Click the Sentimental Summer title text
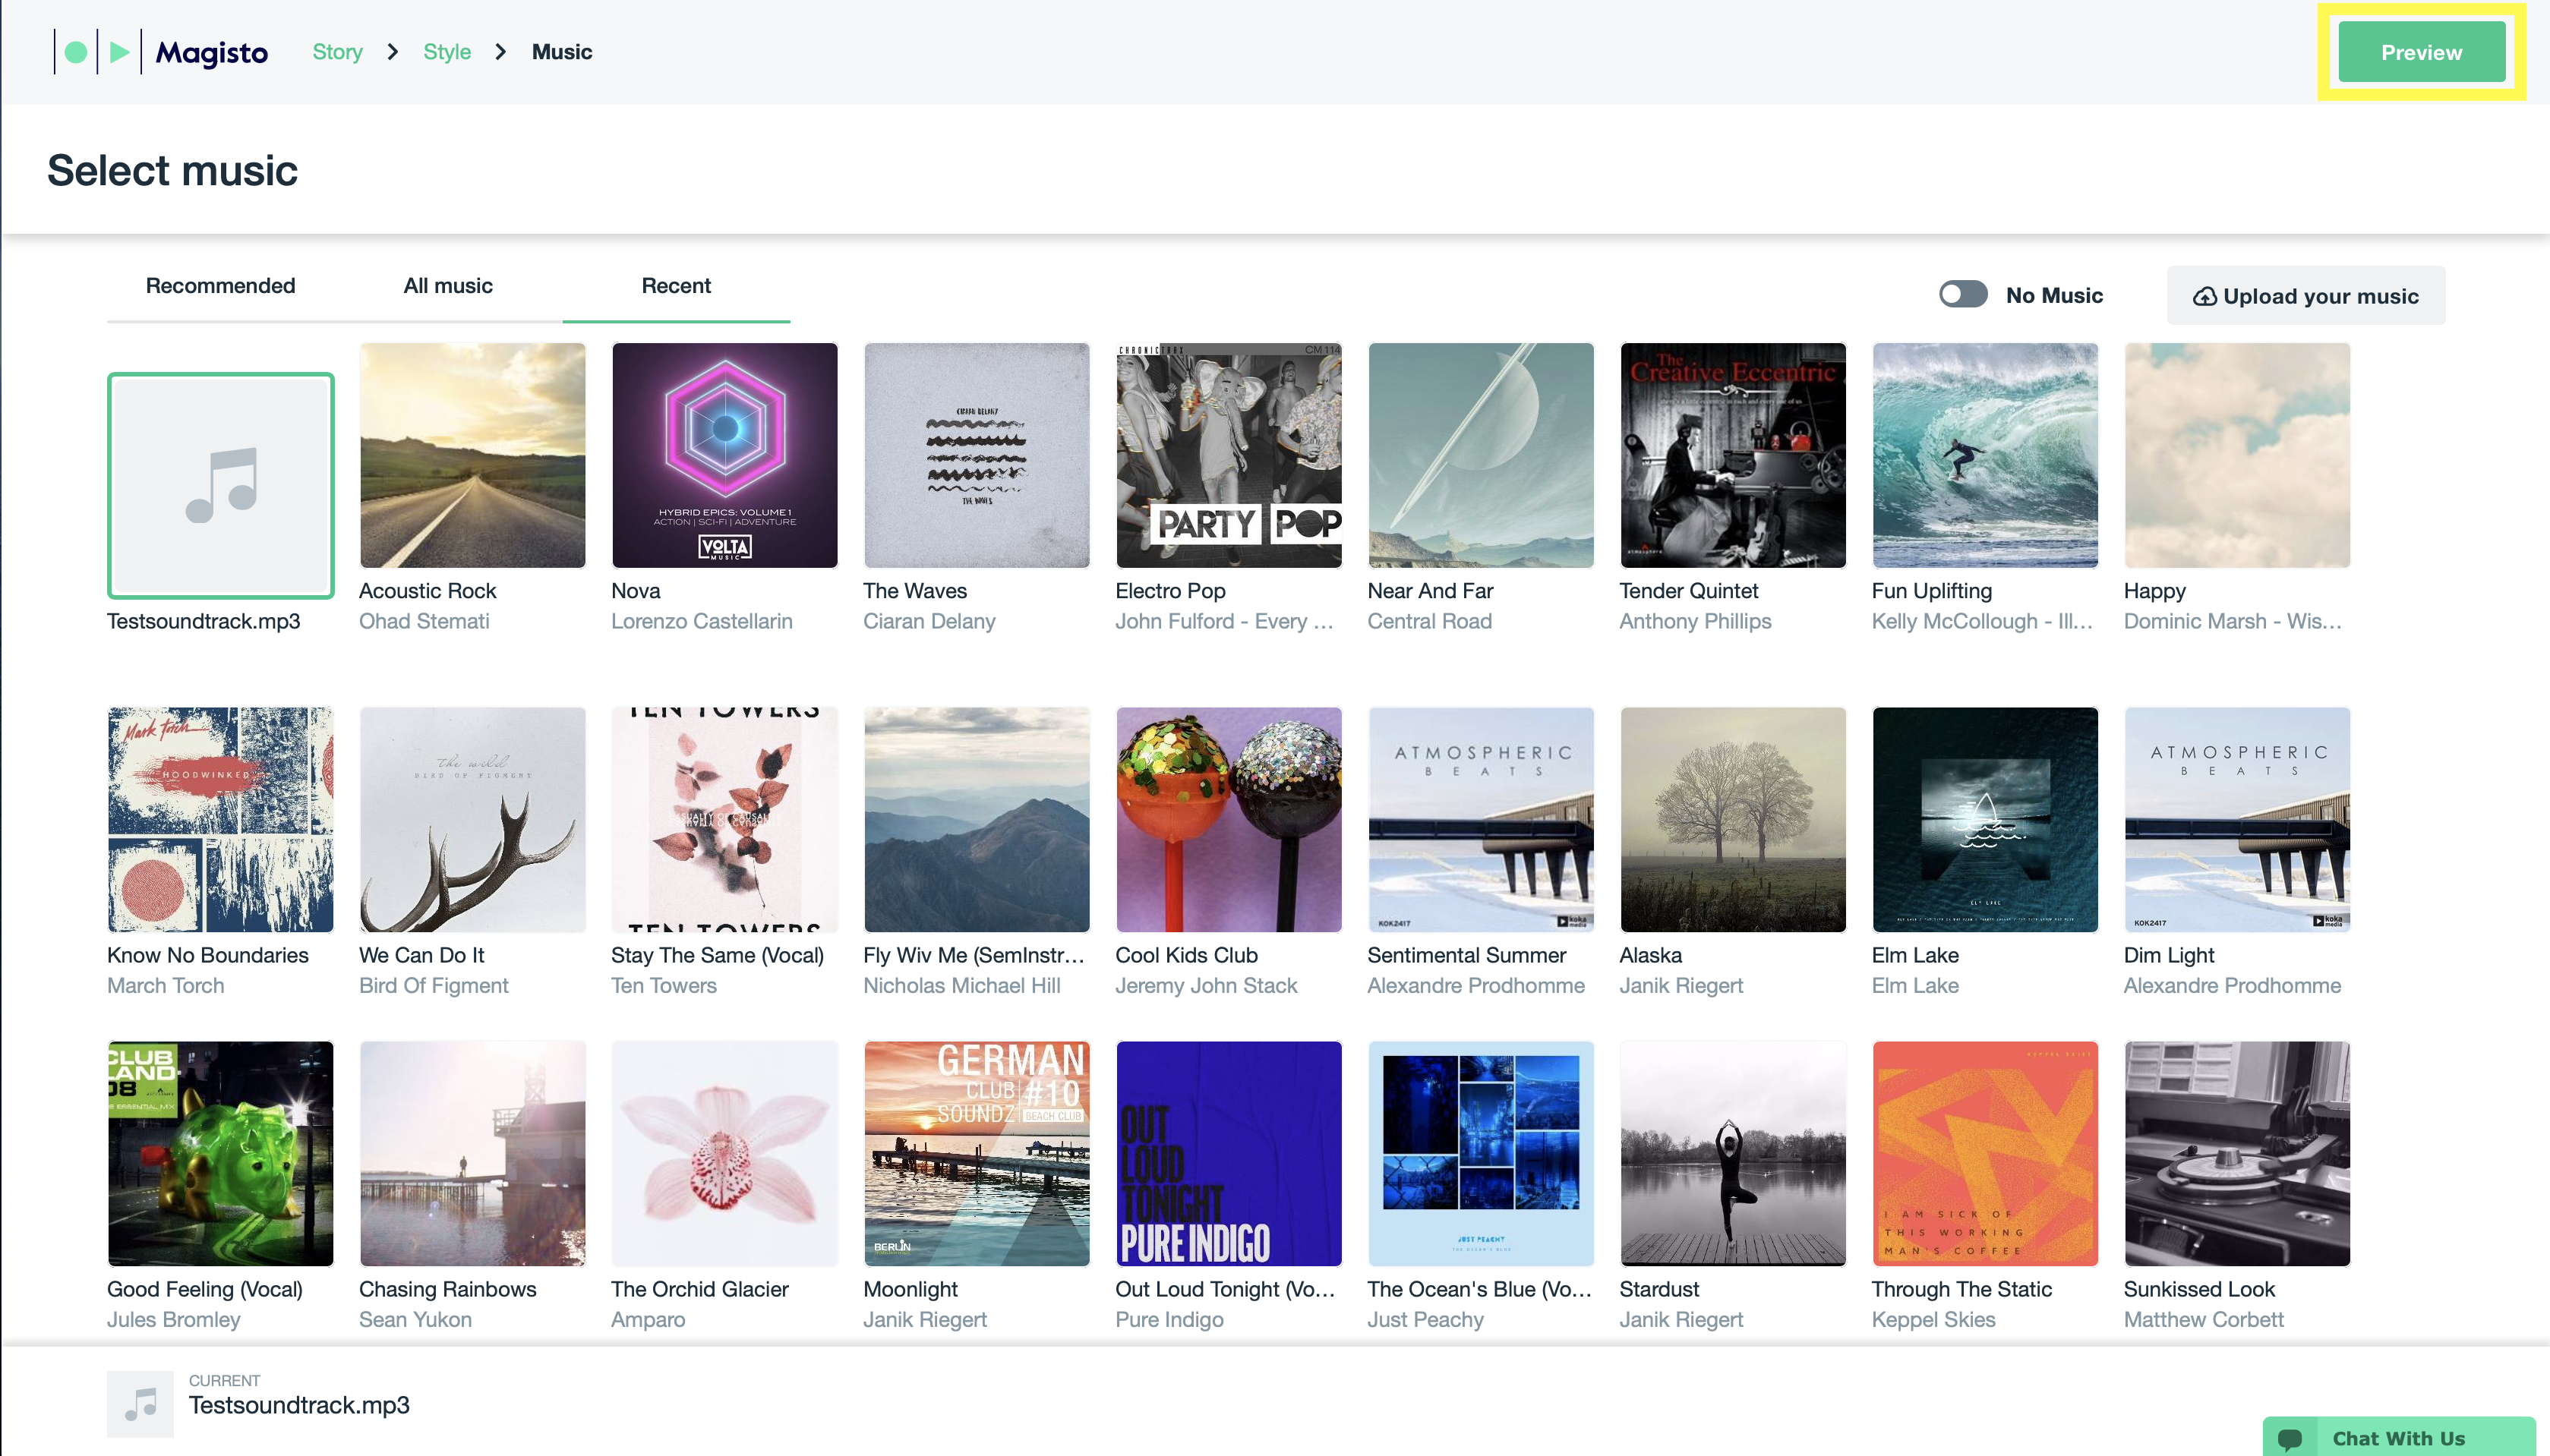The width and height of the screenshot is (2550, 1456). pos(1466,955)
